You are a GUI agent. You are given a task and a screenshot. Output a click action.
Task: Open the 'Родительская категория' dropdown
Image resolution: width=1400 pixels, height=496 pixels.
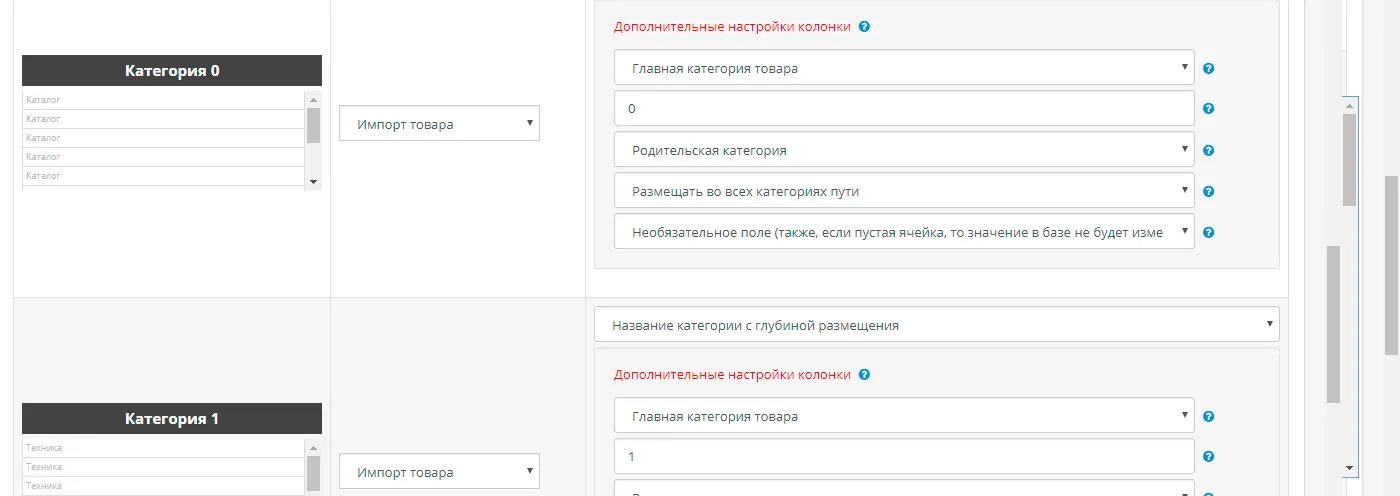(x=904, y=150)
